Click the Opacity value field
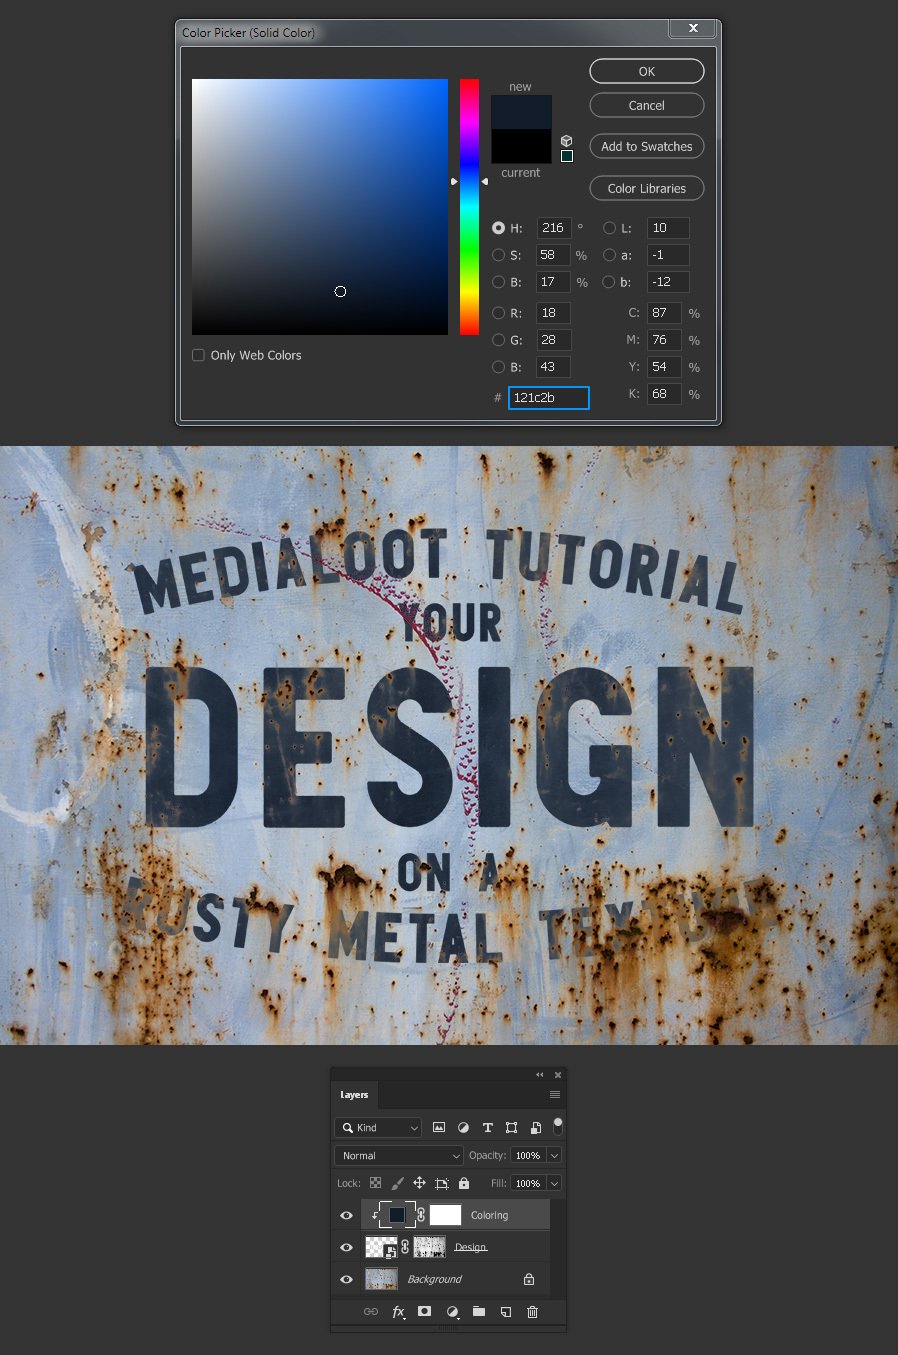Image resolution: width=898 pixels, height=1355 pixels. pos(527,1155)
